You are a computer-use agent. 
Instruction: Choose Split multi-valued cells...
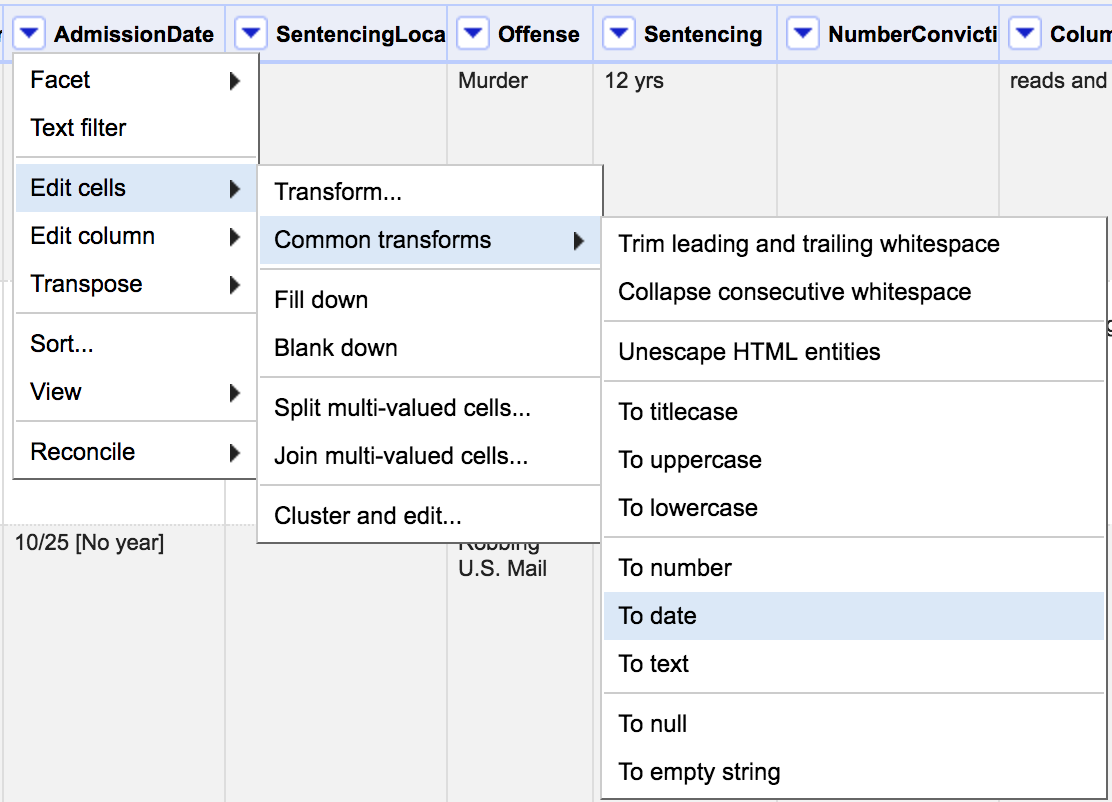[x=402, y=408]
